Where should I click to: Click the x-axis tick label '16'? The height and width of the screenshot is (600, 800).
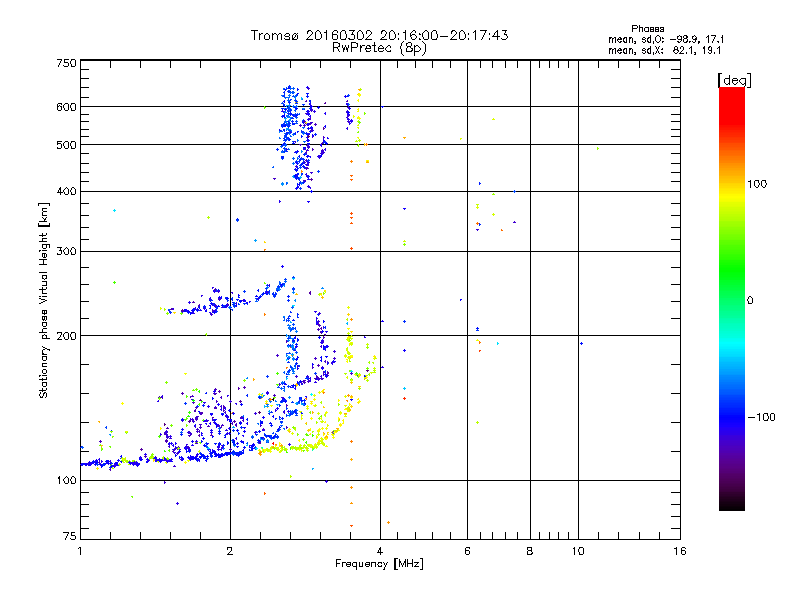pyautogui.click(x=680, y=551)
